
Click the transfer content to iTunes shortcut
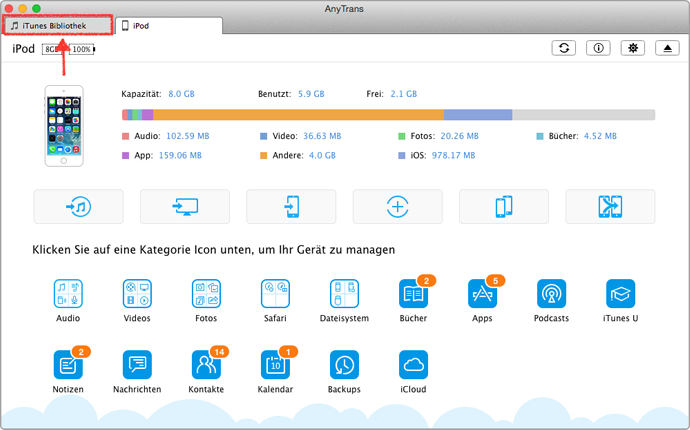79,206
